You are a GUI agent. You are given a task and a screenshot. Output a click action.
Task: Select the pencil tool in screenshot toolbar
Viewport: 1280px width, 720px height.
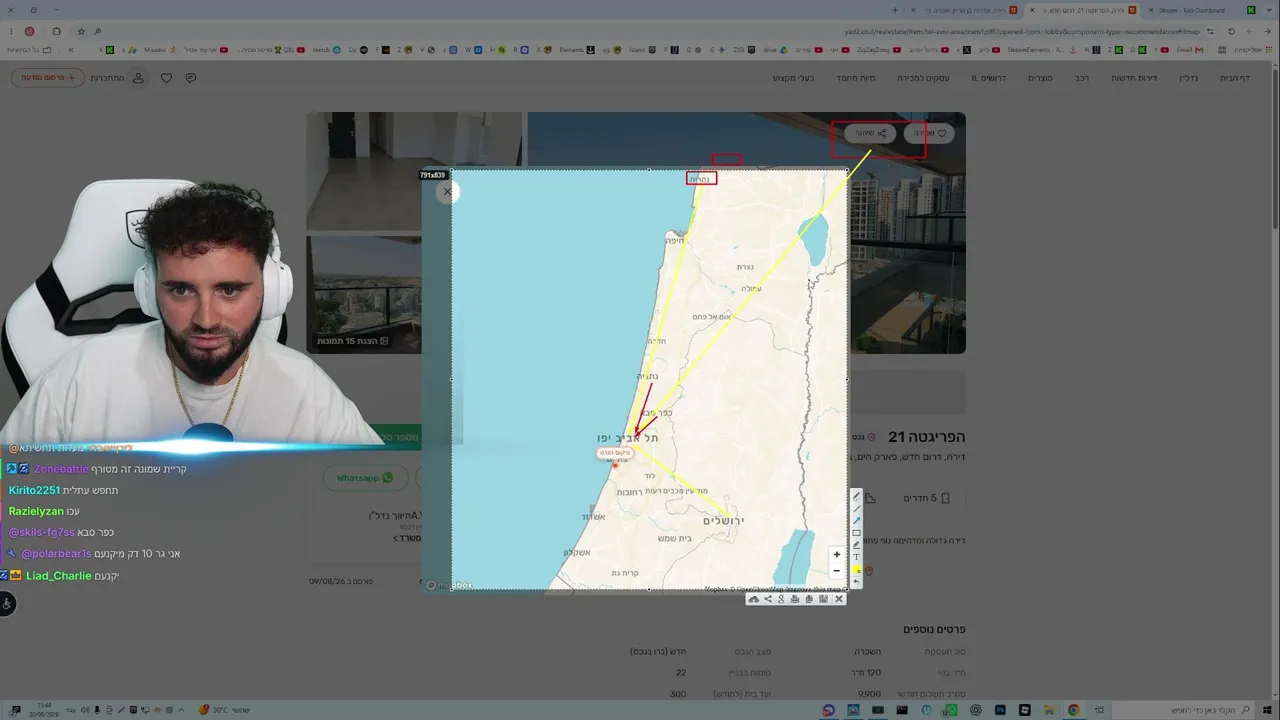tap(856, 497)
